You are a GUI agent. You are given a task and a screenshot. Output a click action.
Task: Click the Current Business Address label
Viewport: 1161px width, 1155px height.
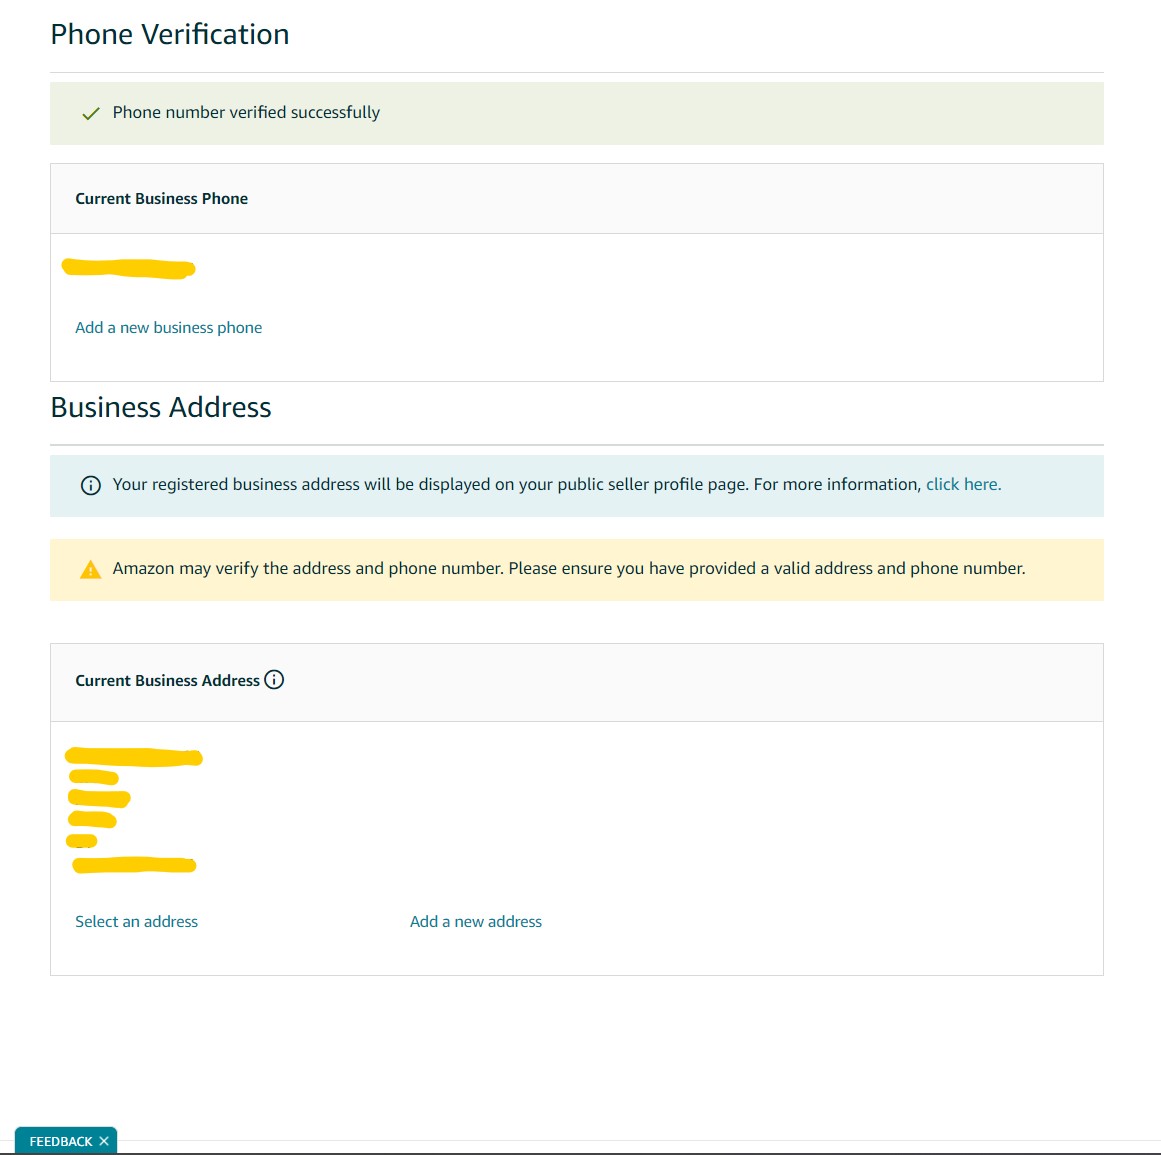(x=167, y=680)
